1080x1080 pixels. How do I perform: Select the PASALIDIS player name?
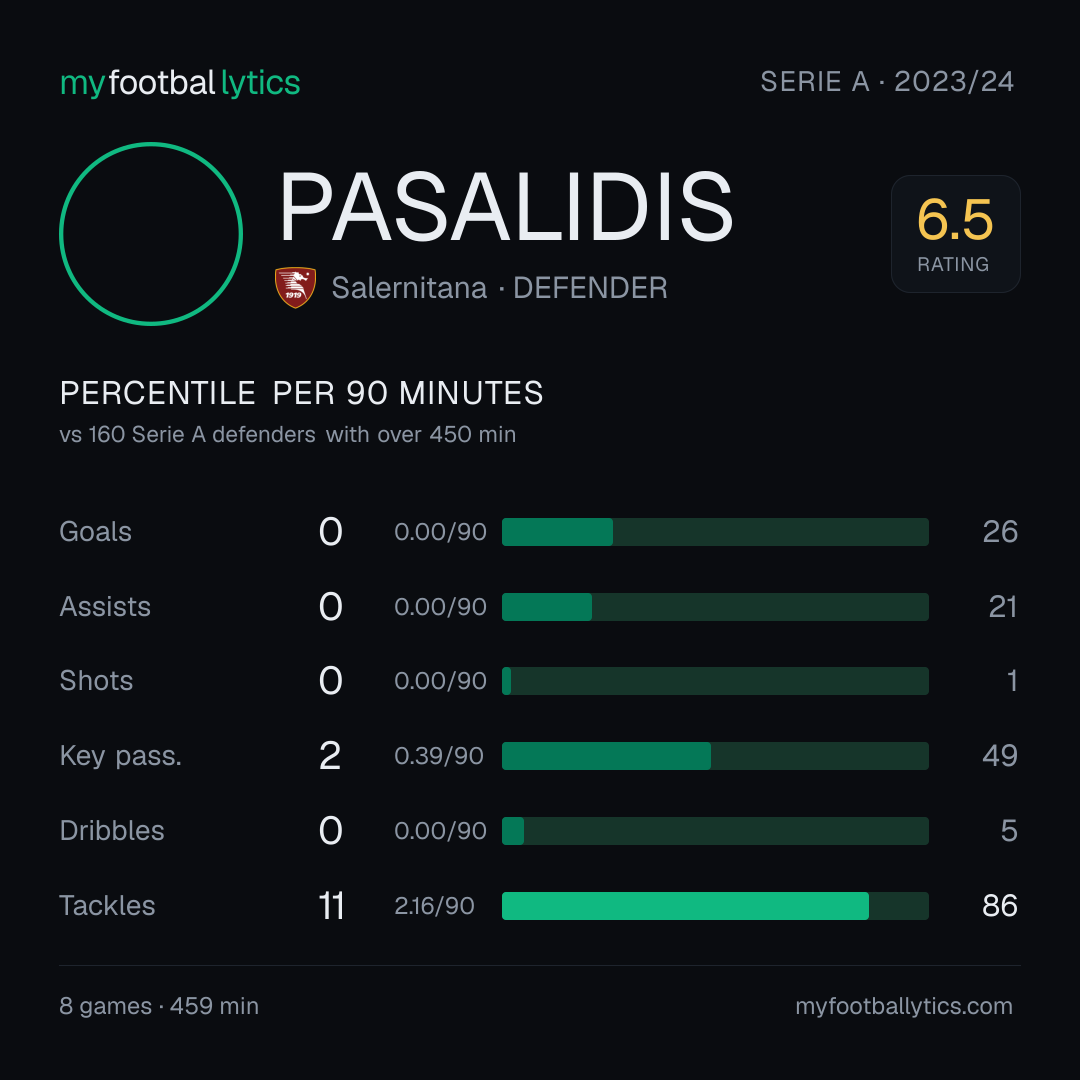point(506,207)
